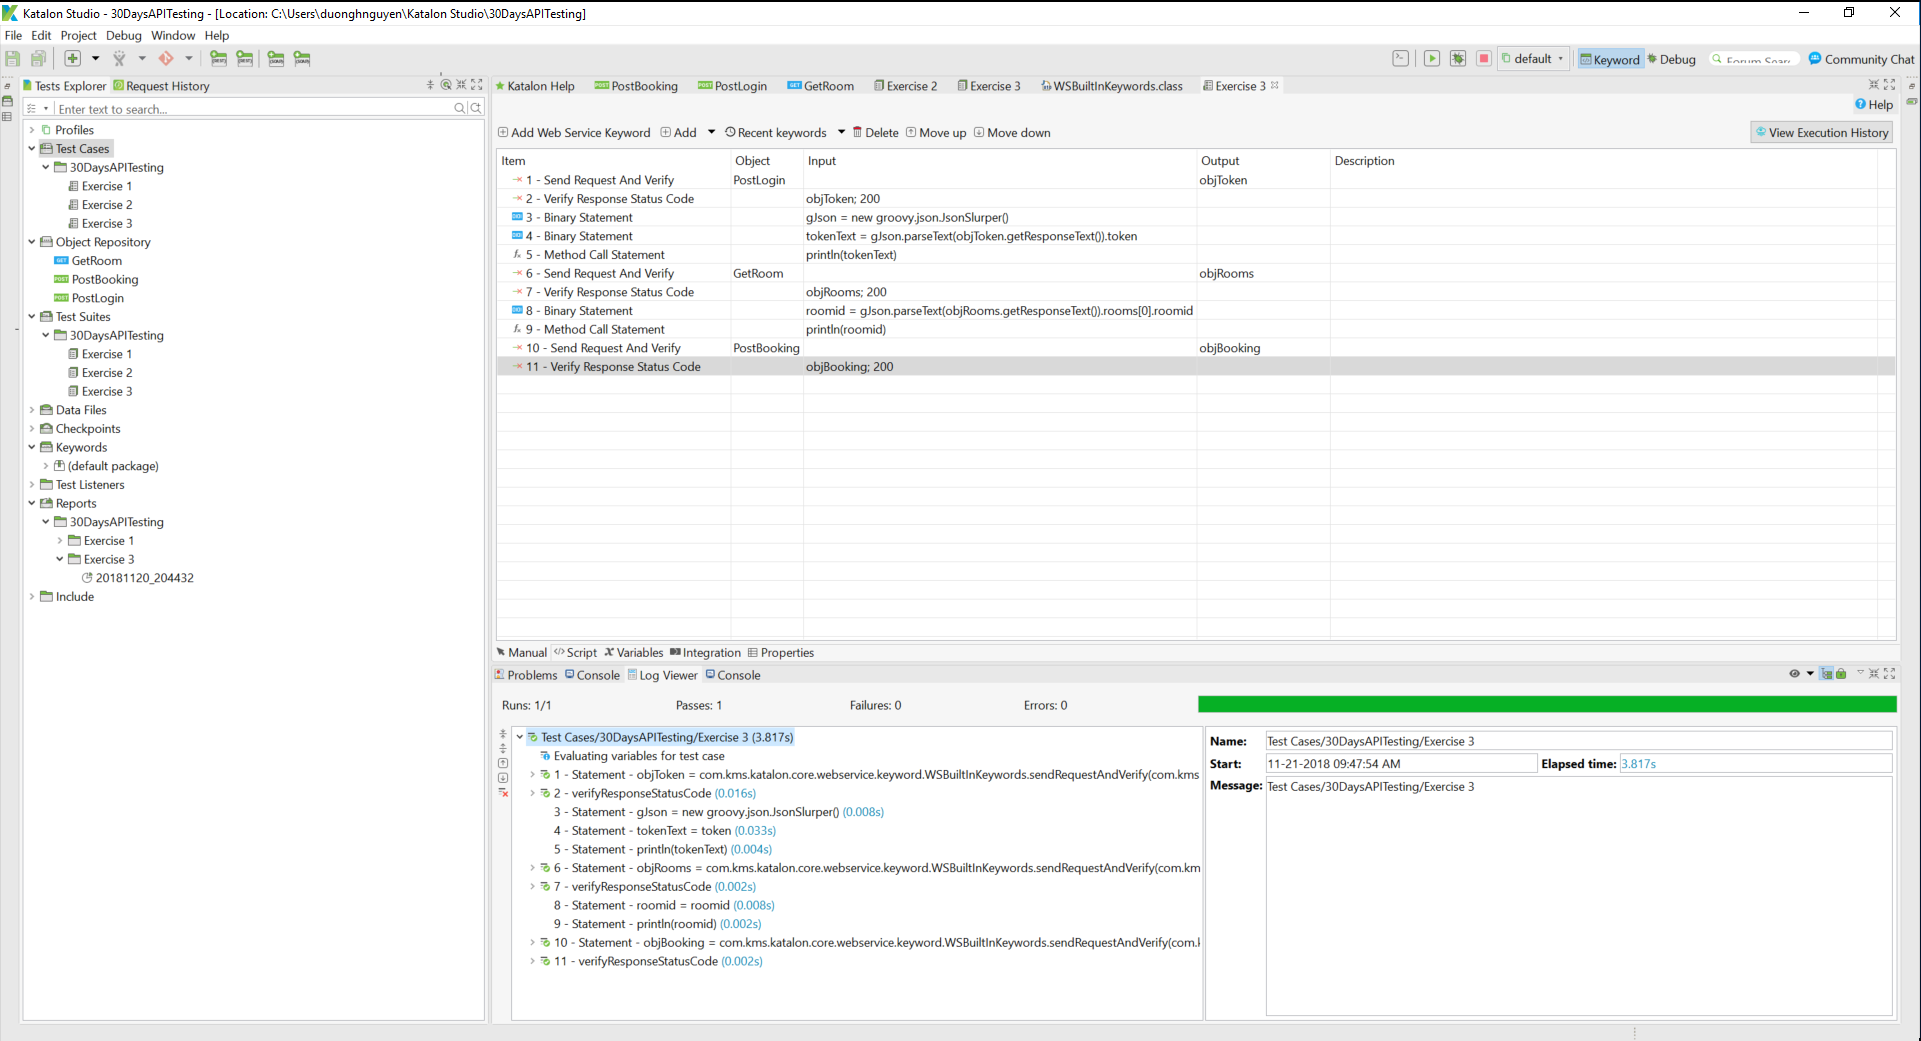Click the Forum Search input field
This screenshot has height=1041, width=1921.
[1756, 59]
